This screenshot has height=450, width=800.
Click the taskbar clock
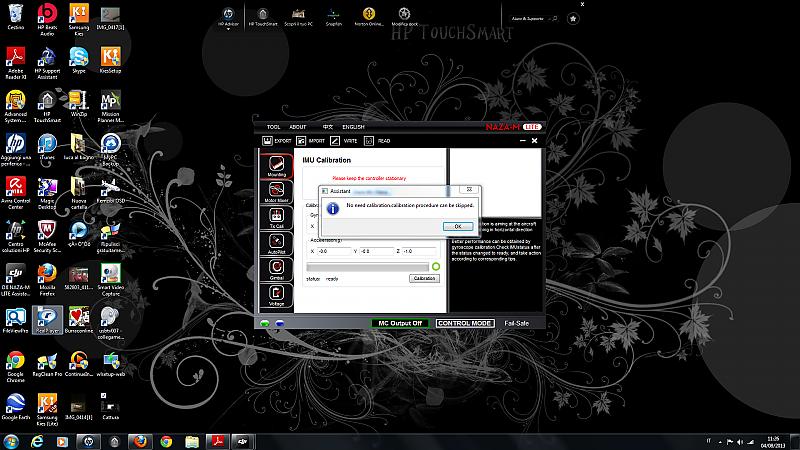(x=773, y=442)
